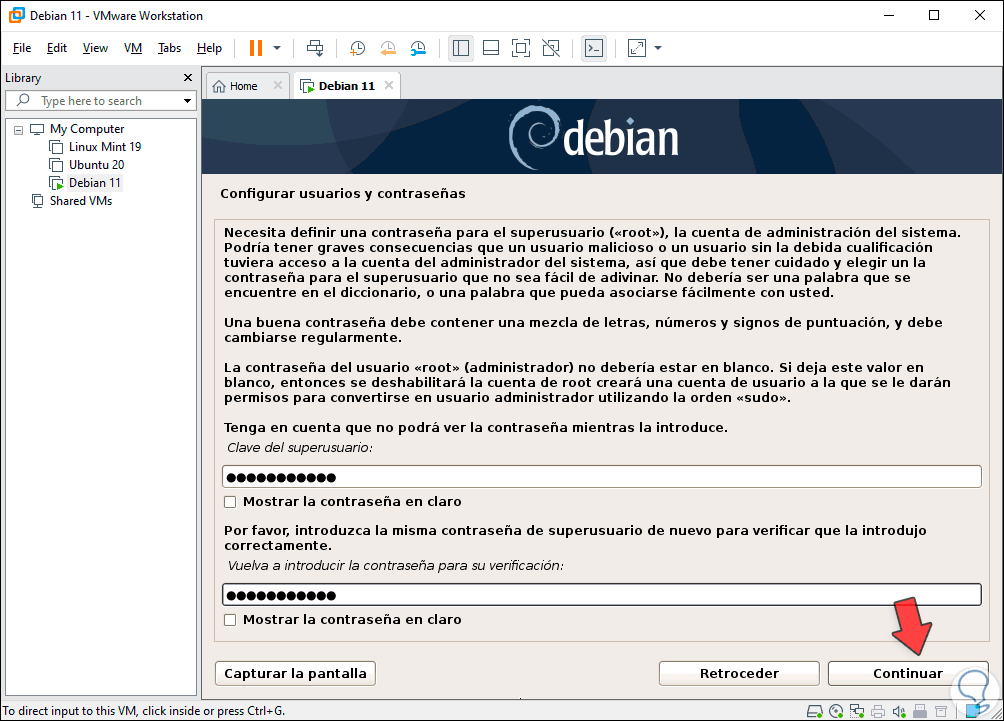
Task: Select Shared VMs in the library
Action: [81, 200]
